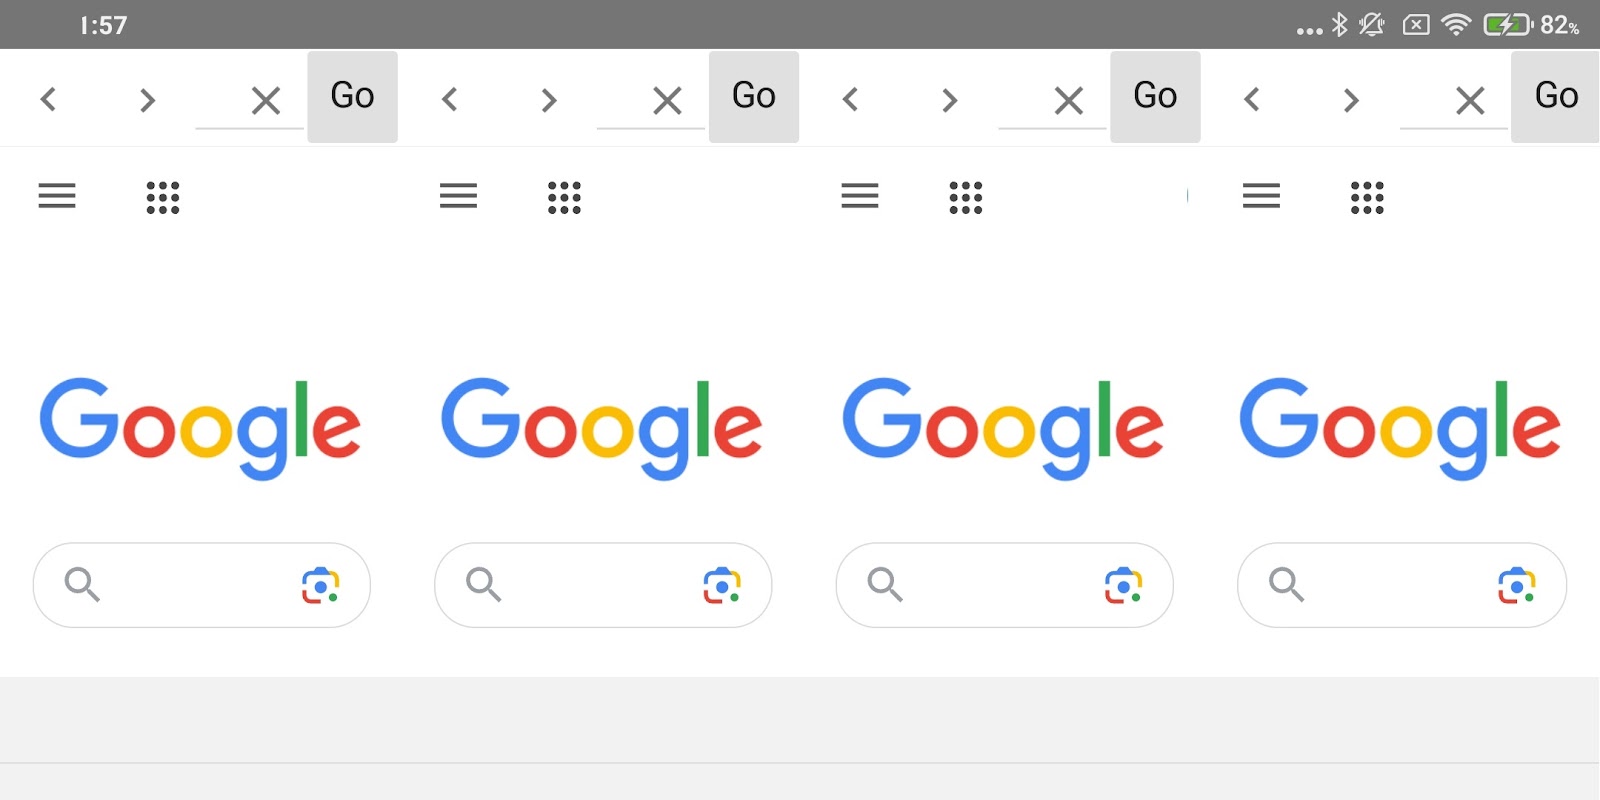Click the Google logo in the third pane

[x=1003, y=427]
